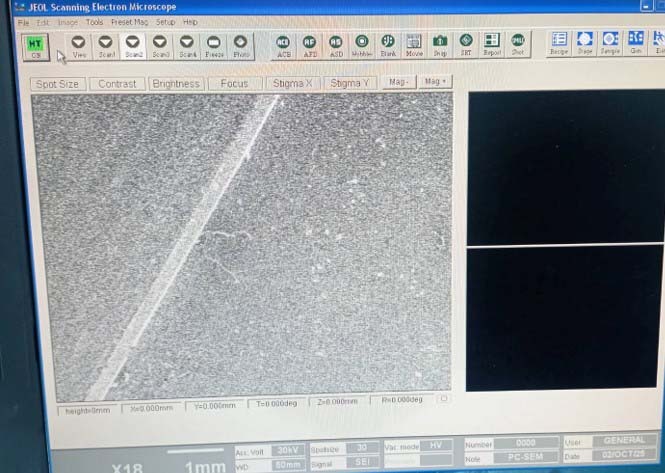Open the Report tool icon
665x473 pixels.
pyautogui.click(x=492, y=45)
